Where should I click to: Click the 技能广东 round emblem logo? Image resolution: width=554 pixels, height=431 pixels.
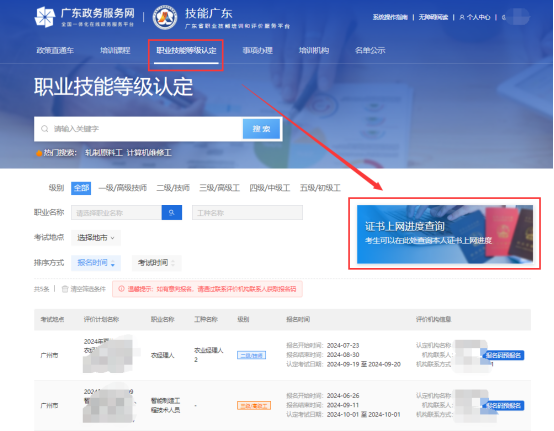click(165, 17)
